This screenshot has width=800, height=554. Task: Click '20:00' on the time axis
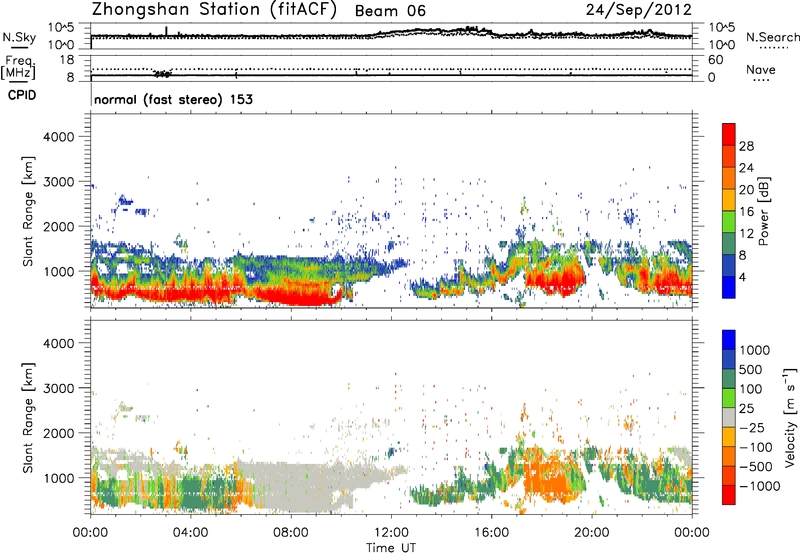click(x=591, y=533)
